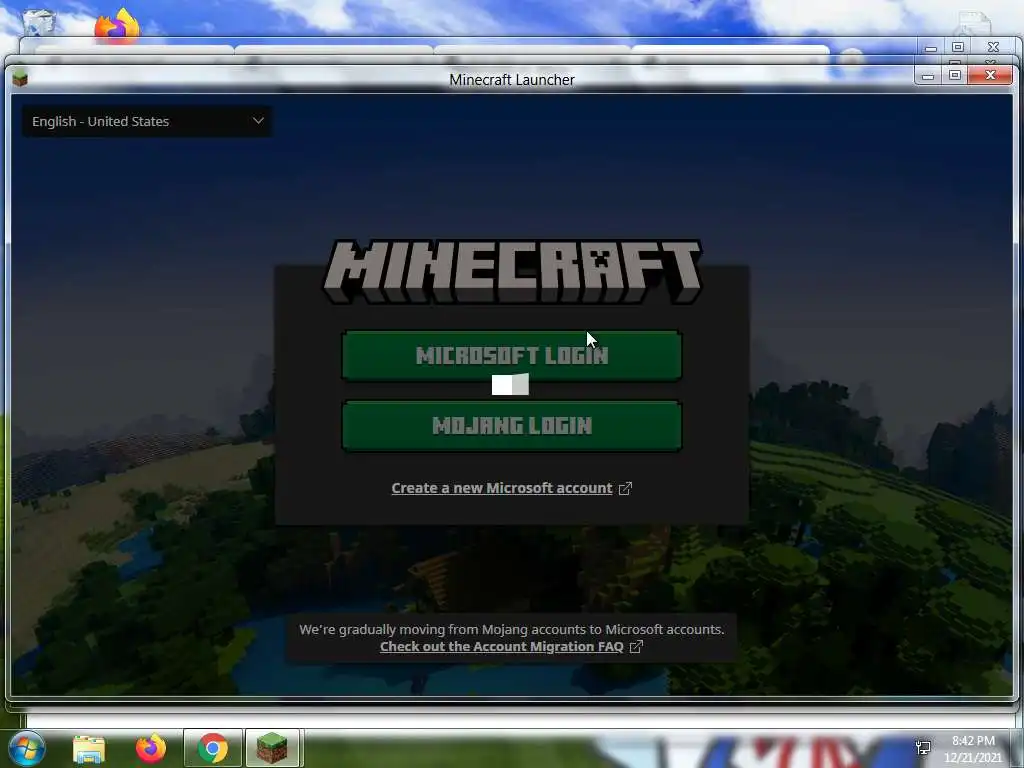Image resolution: width=1024 pixels, height=768 pixels.
Task: Click the Mojang Login button
Action: pyautogui.click(x=511, y=426)
